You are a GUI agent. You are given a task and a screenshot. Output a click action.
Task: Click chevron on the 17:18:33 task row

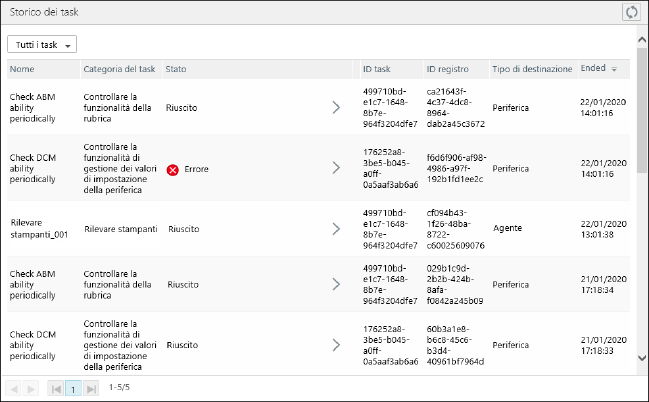[337, 345]
